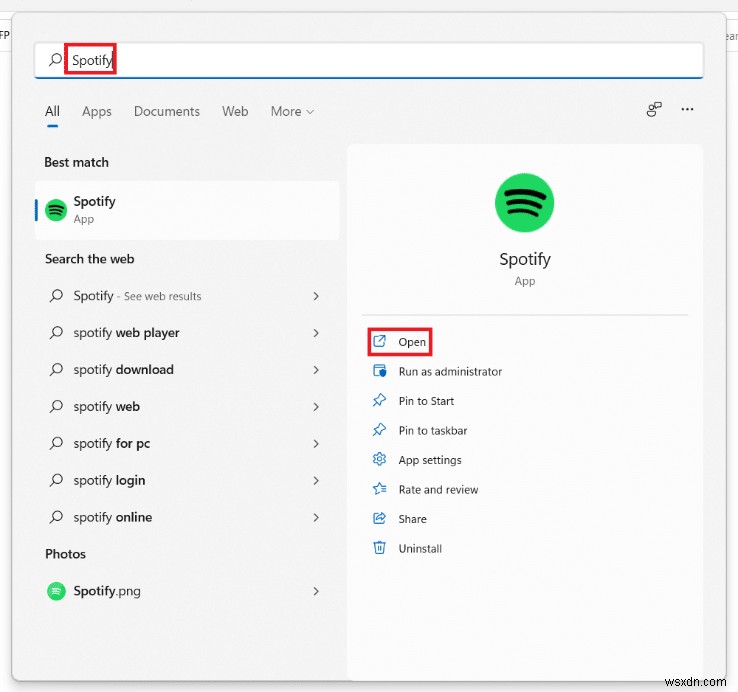Open the Spotify.png file name
The width and height of the screenshot is (738, 692).
[x=107, y=591]
